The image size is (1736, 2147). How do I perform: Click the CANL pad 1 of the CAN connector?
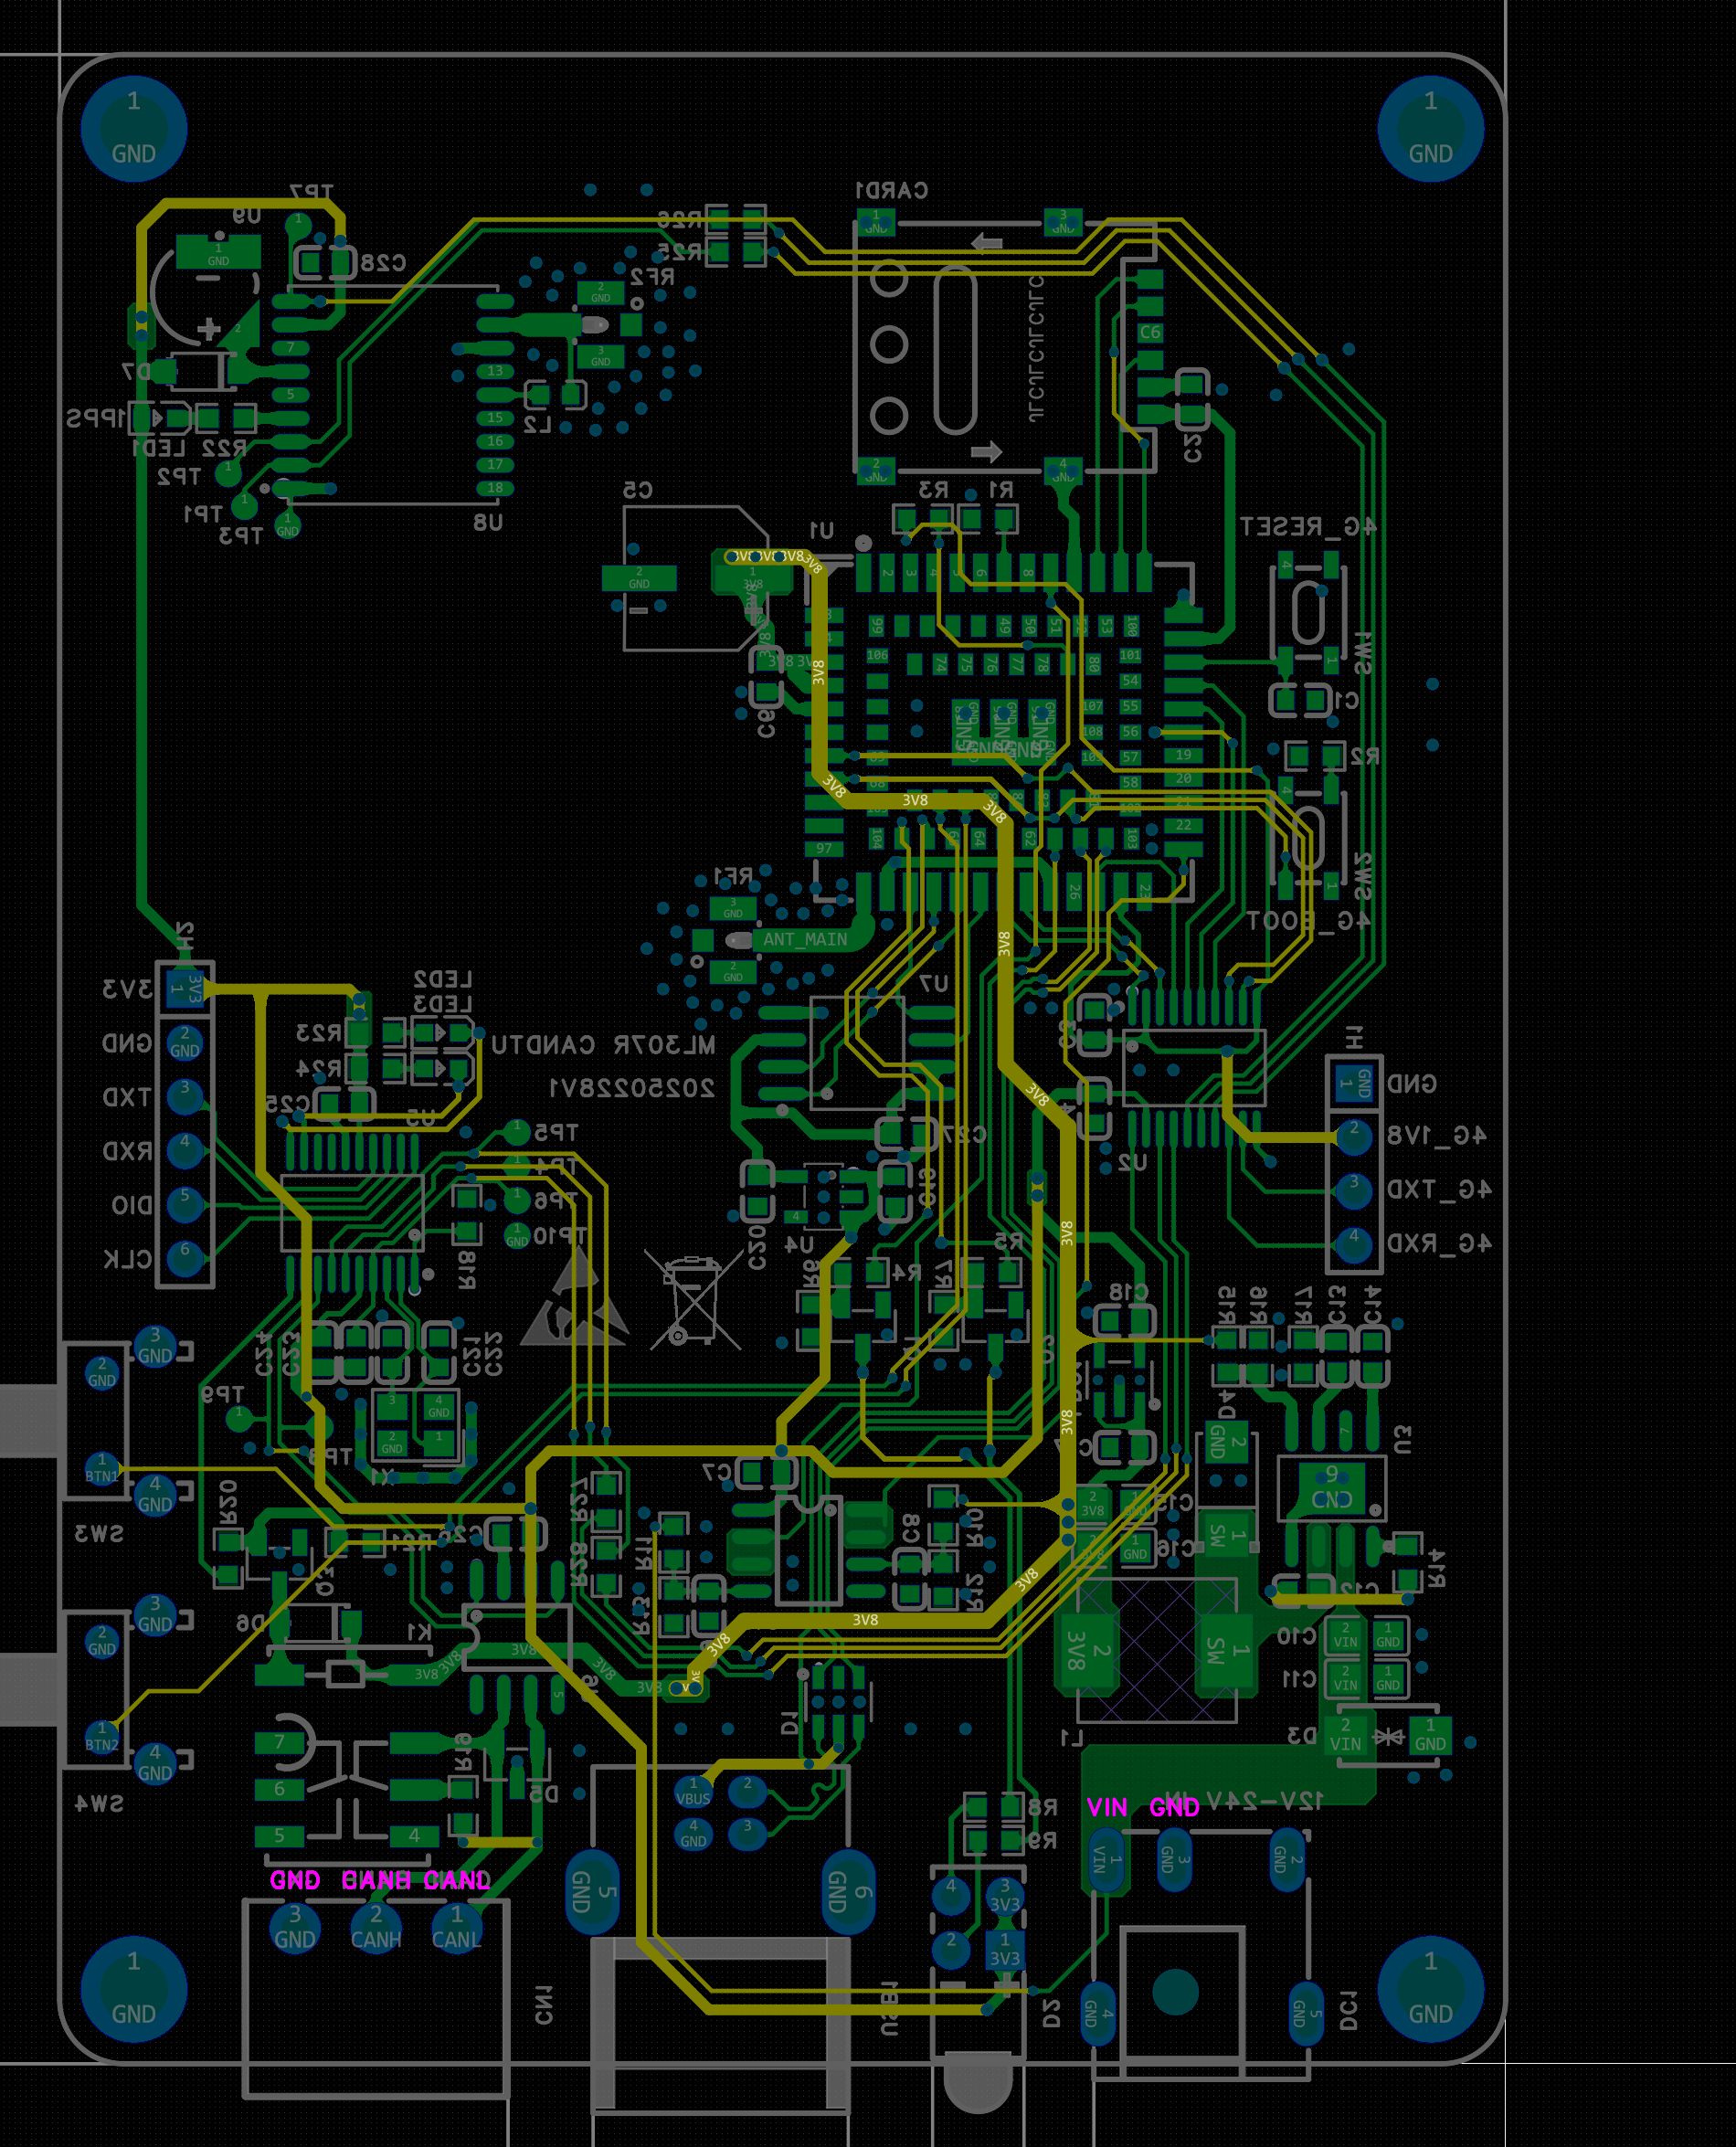click(x=456, y=1926)
